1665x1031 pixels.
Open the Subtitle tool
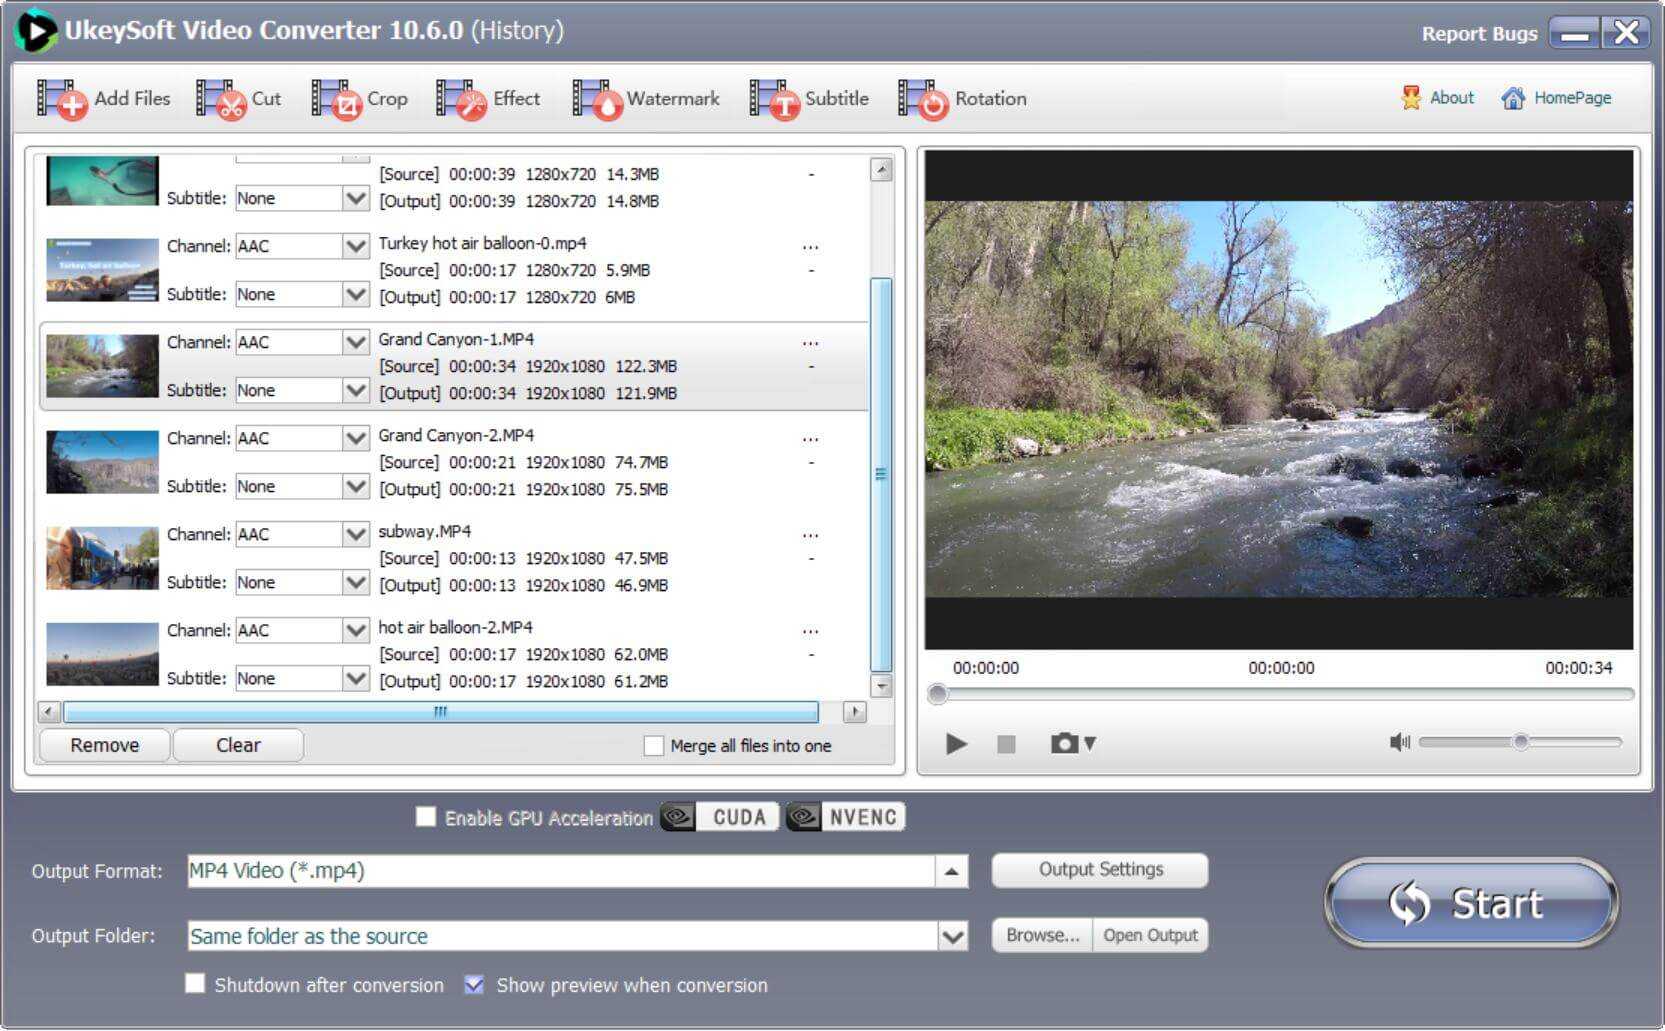(775, 100)
